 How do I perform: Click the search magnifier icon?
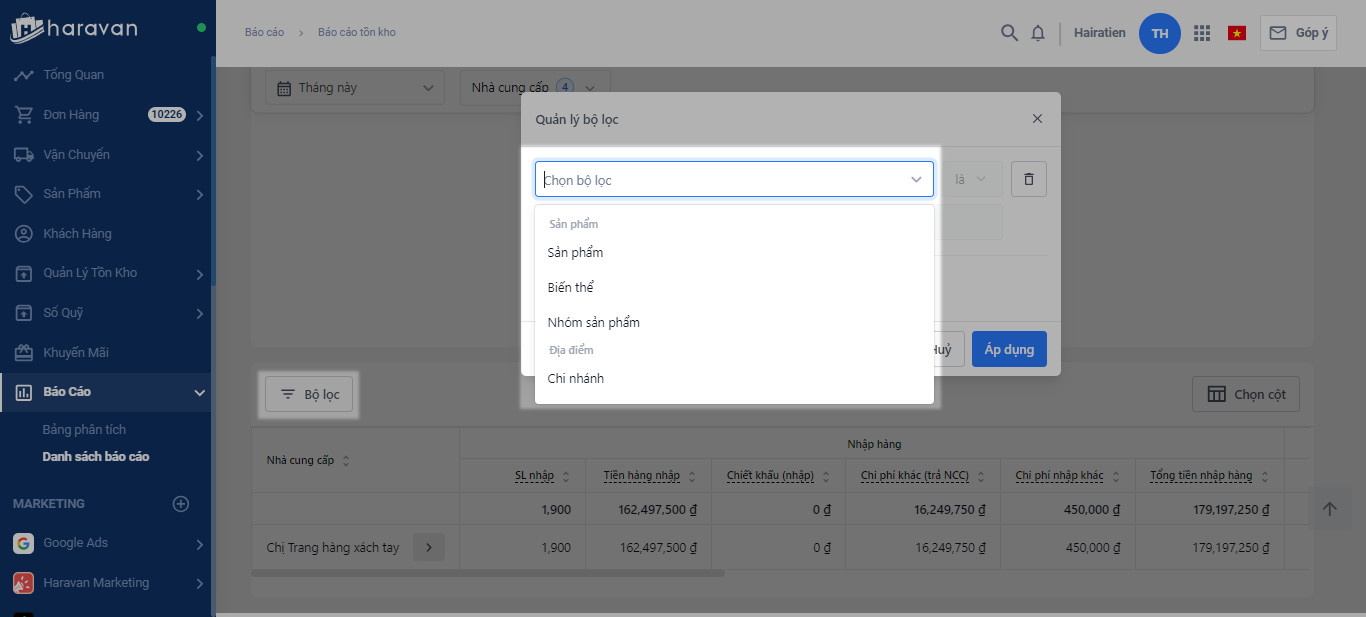click(x=1009, y=33)
